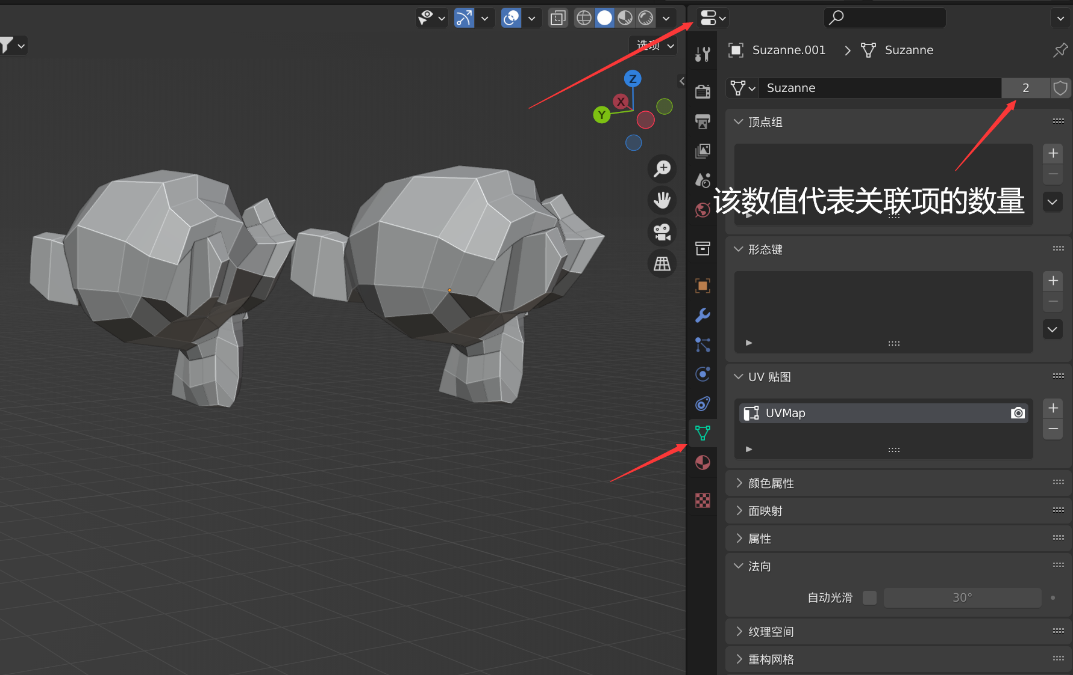Screen dimensions: 1073x675
Task: Open the Modifiers wrench tab
Action: tap(702, 315)
